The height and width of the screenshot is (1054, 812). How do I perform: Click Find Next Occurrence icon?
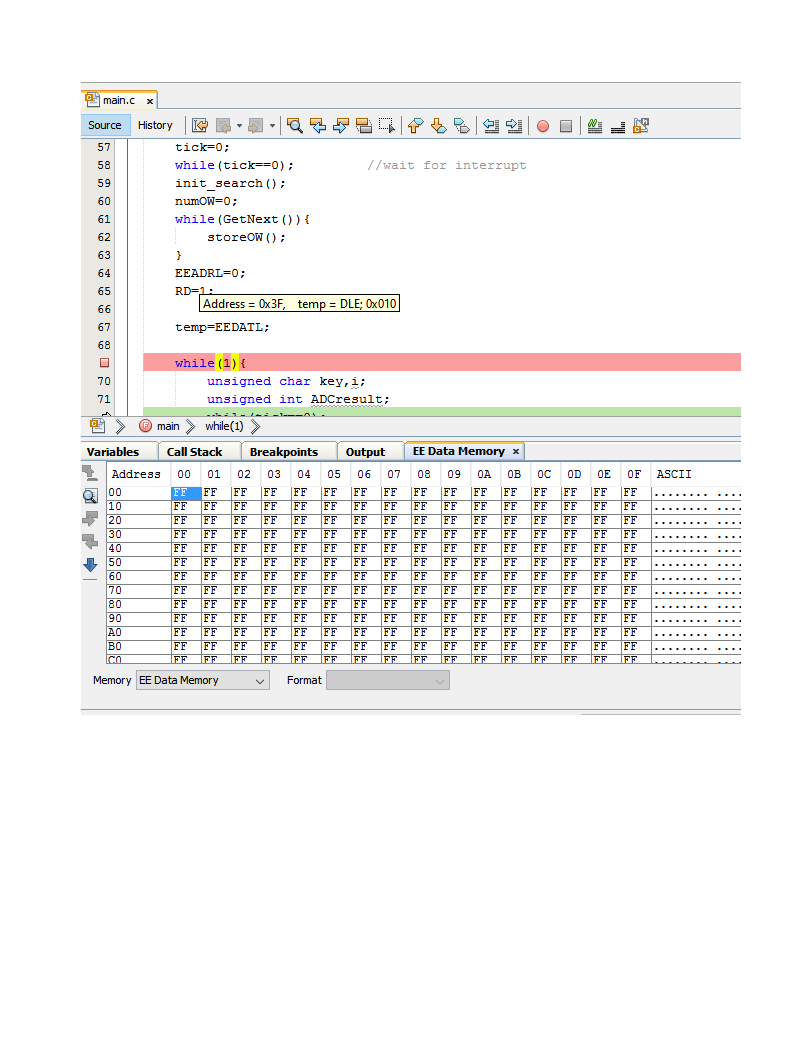click(340, 126)
